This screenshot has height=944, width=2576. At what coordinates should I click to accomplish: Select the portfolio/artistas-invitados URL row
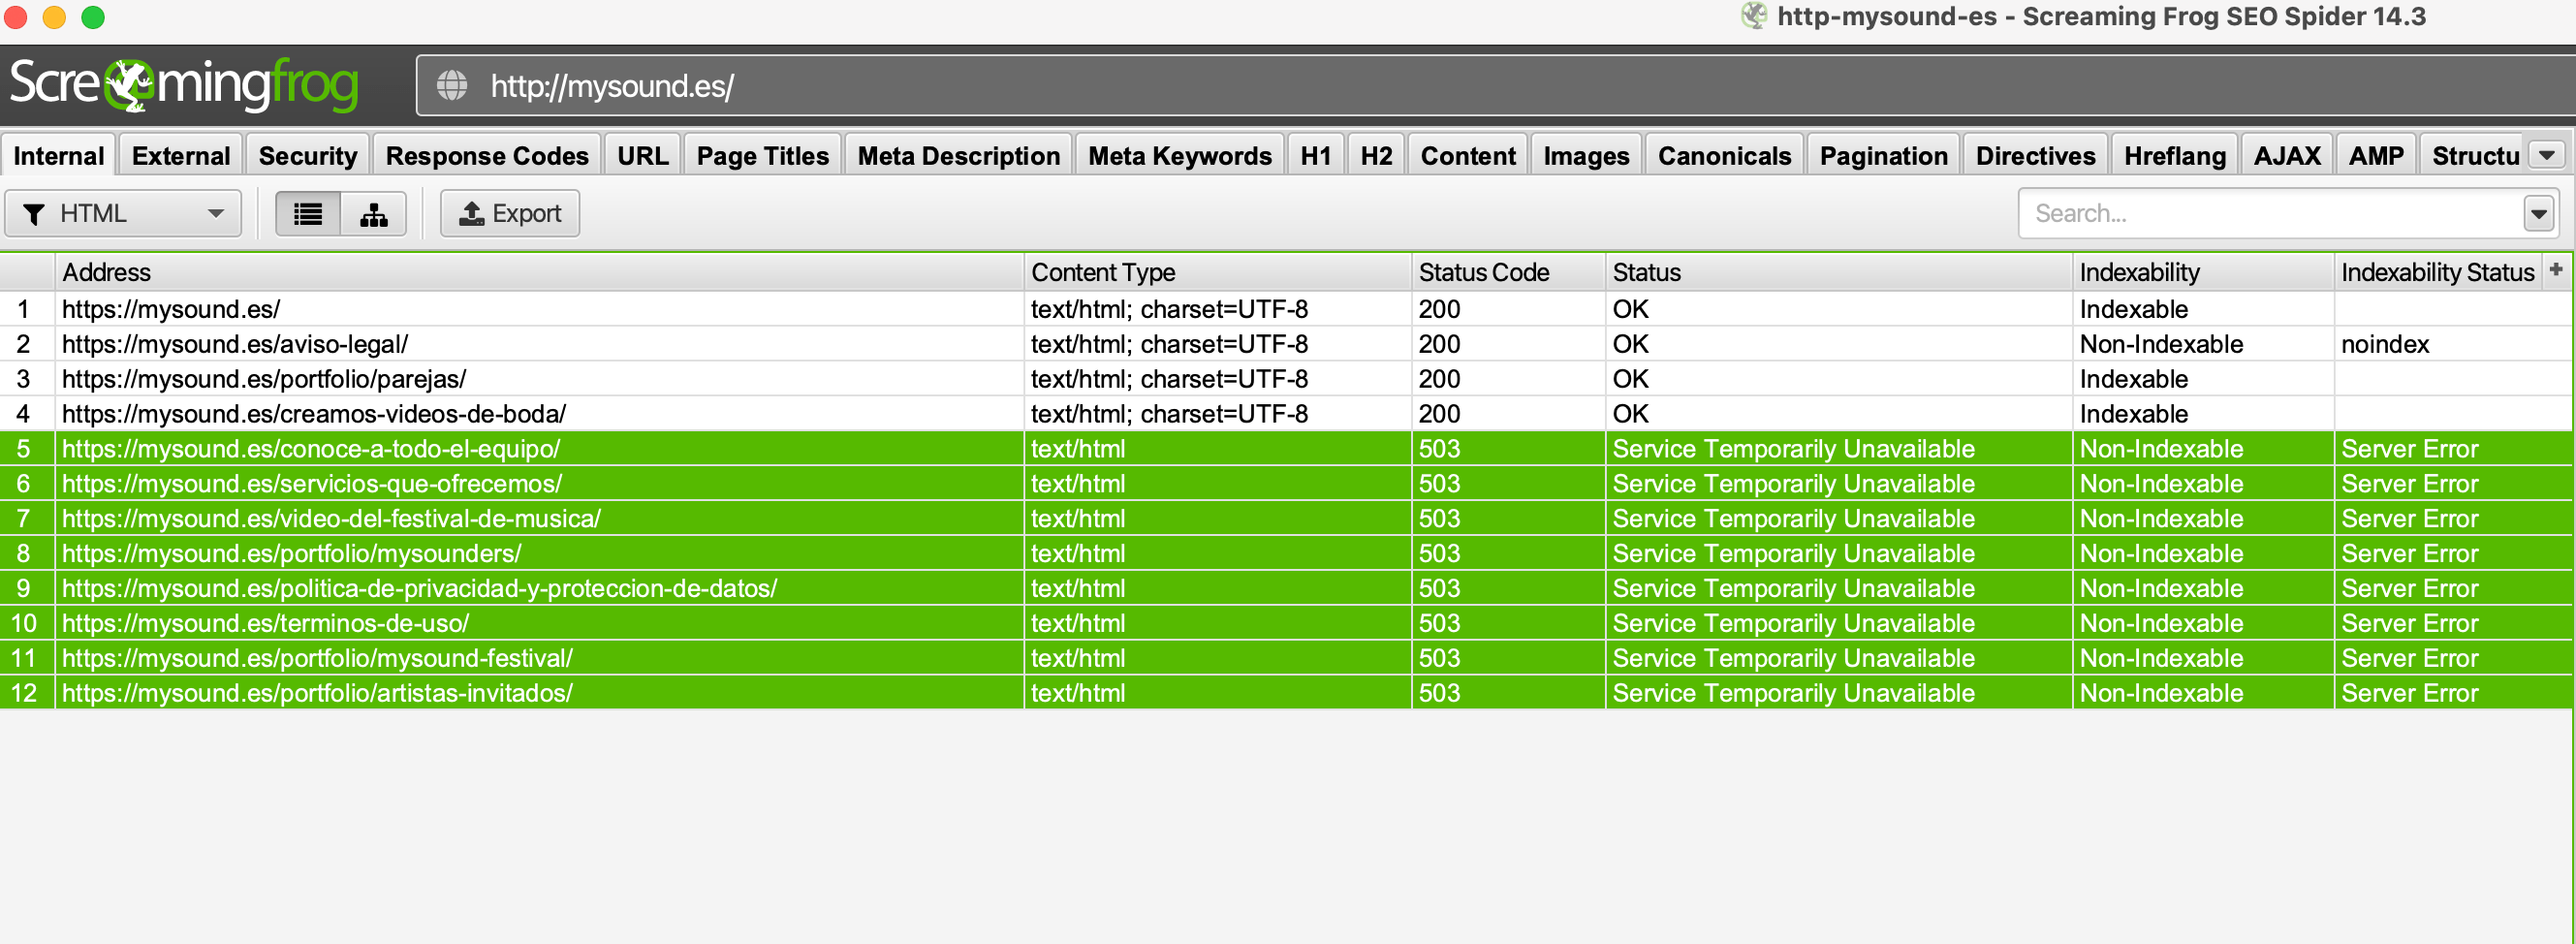coord(1286,694)
